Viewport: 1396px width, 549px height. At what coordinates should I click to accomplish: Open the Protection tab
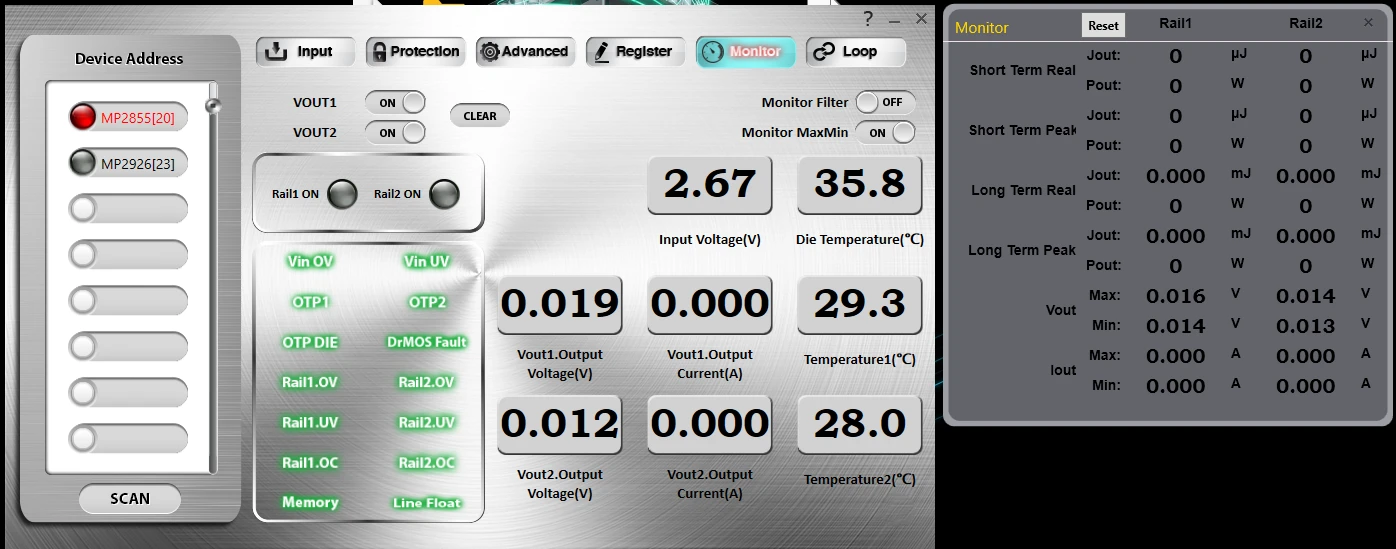[415, 52]
